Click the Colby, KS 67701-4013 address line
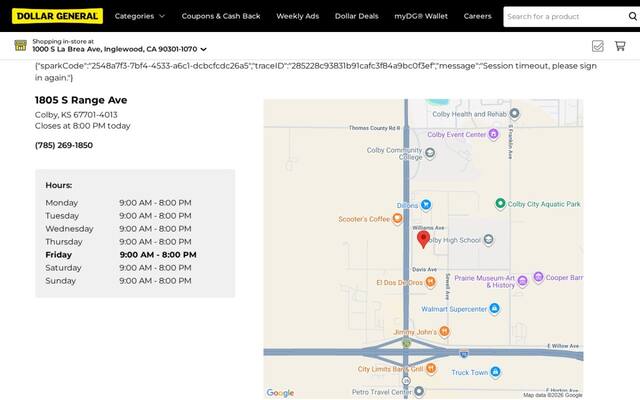Screen dimensions: 640x400 (76, 115)
